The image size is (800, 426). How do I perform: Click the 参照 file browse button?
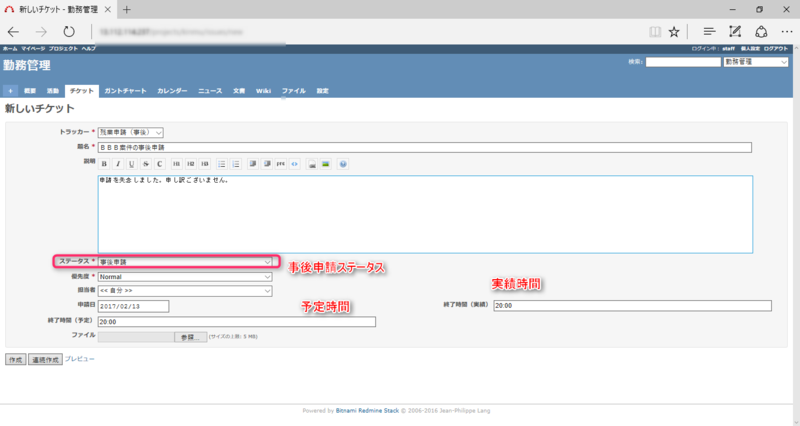pos(190,337)
